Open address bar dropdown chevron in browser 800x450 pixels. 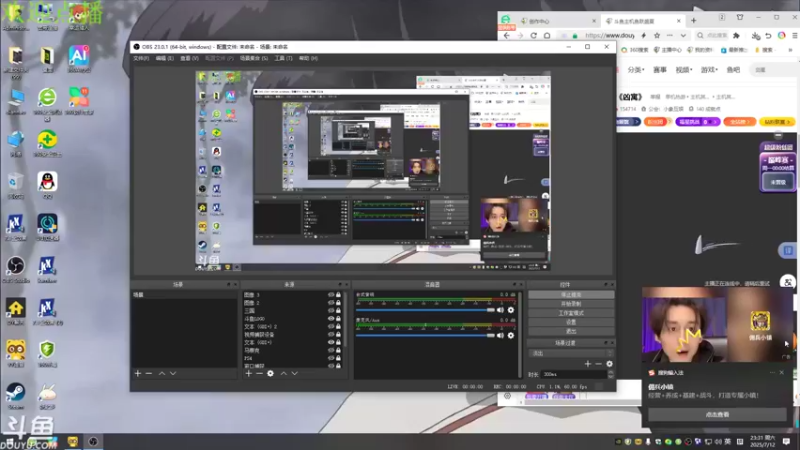coord(683,36)
